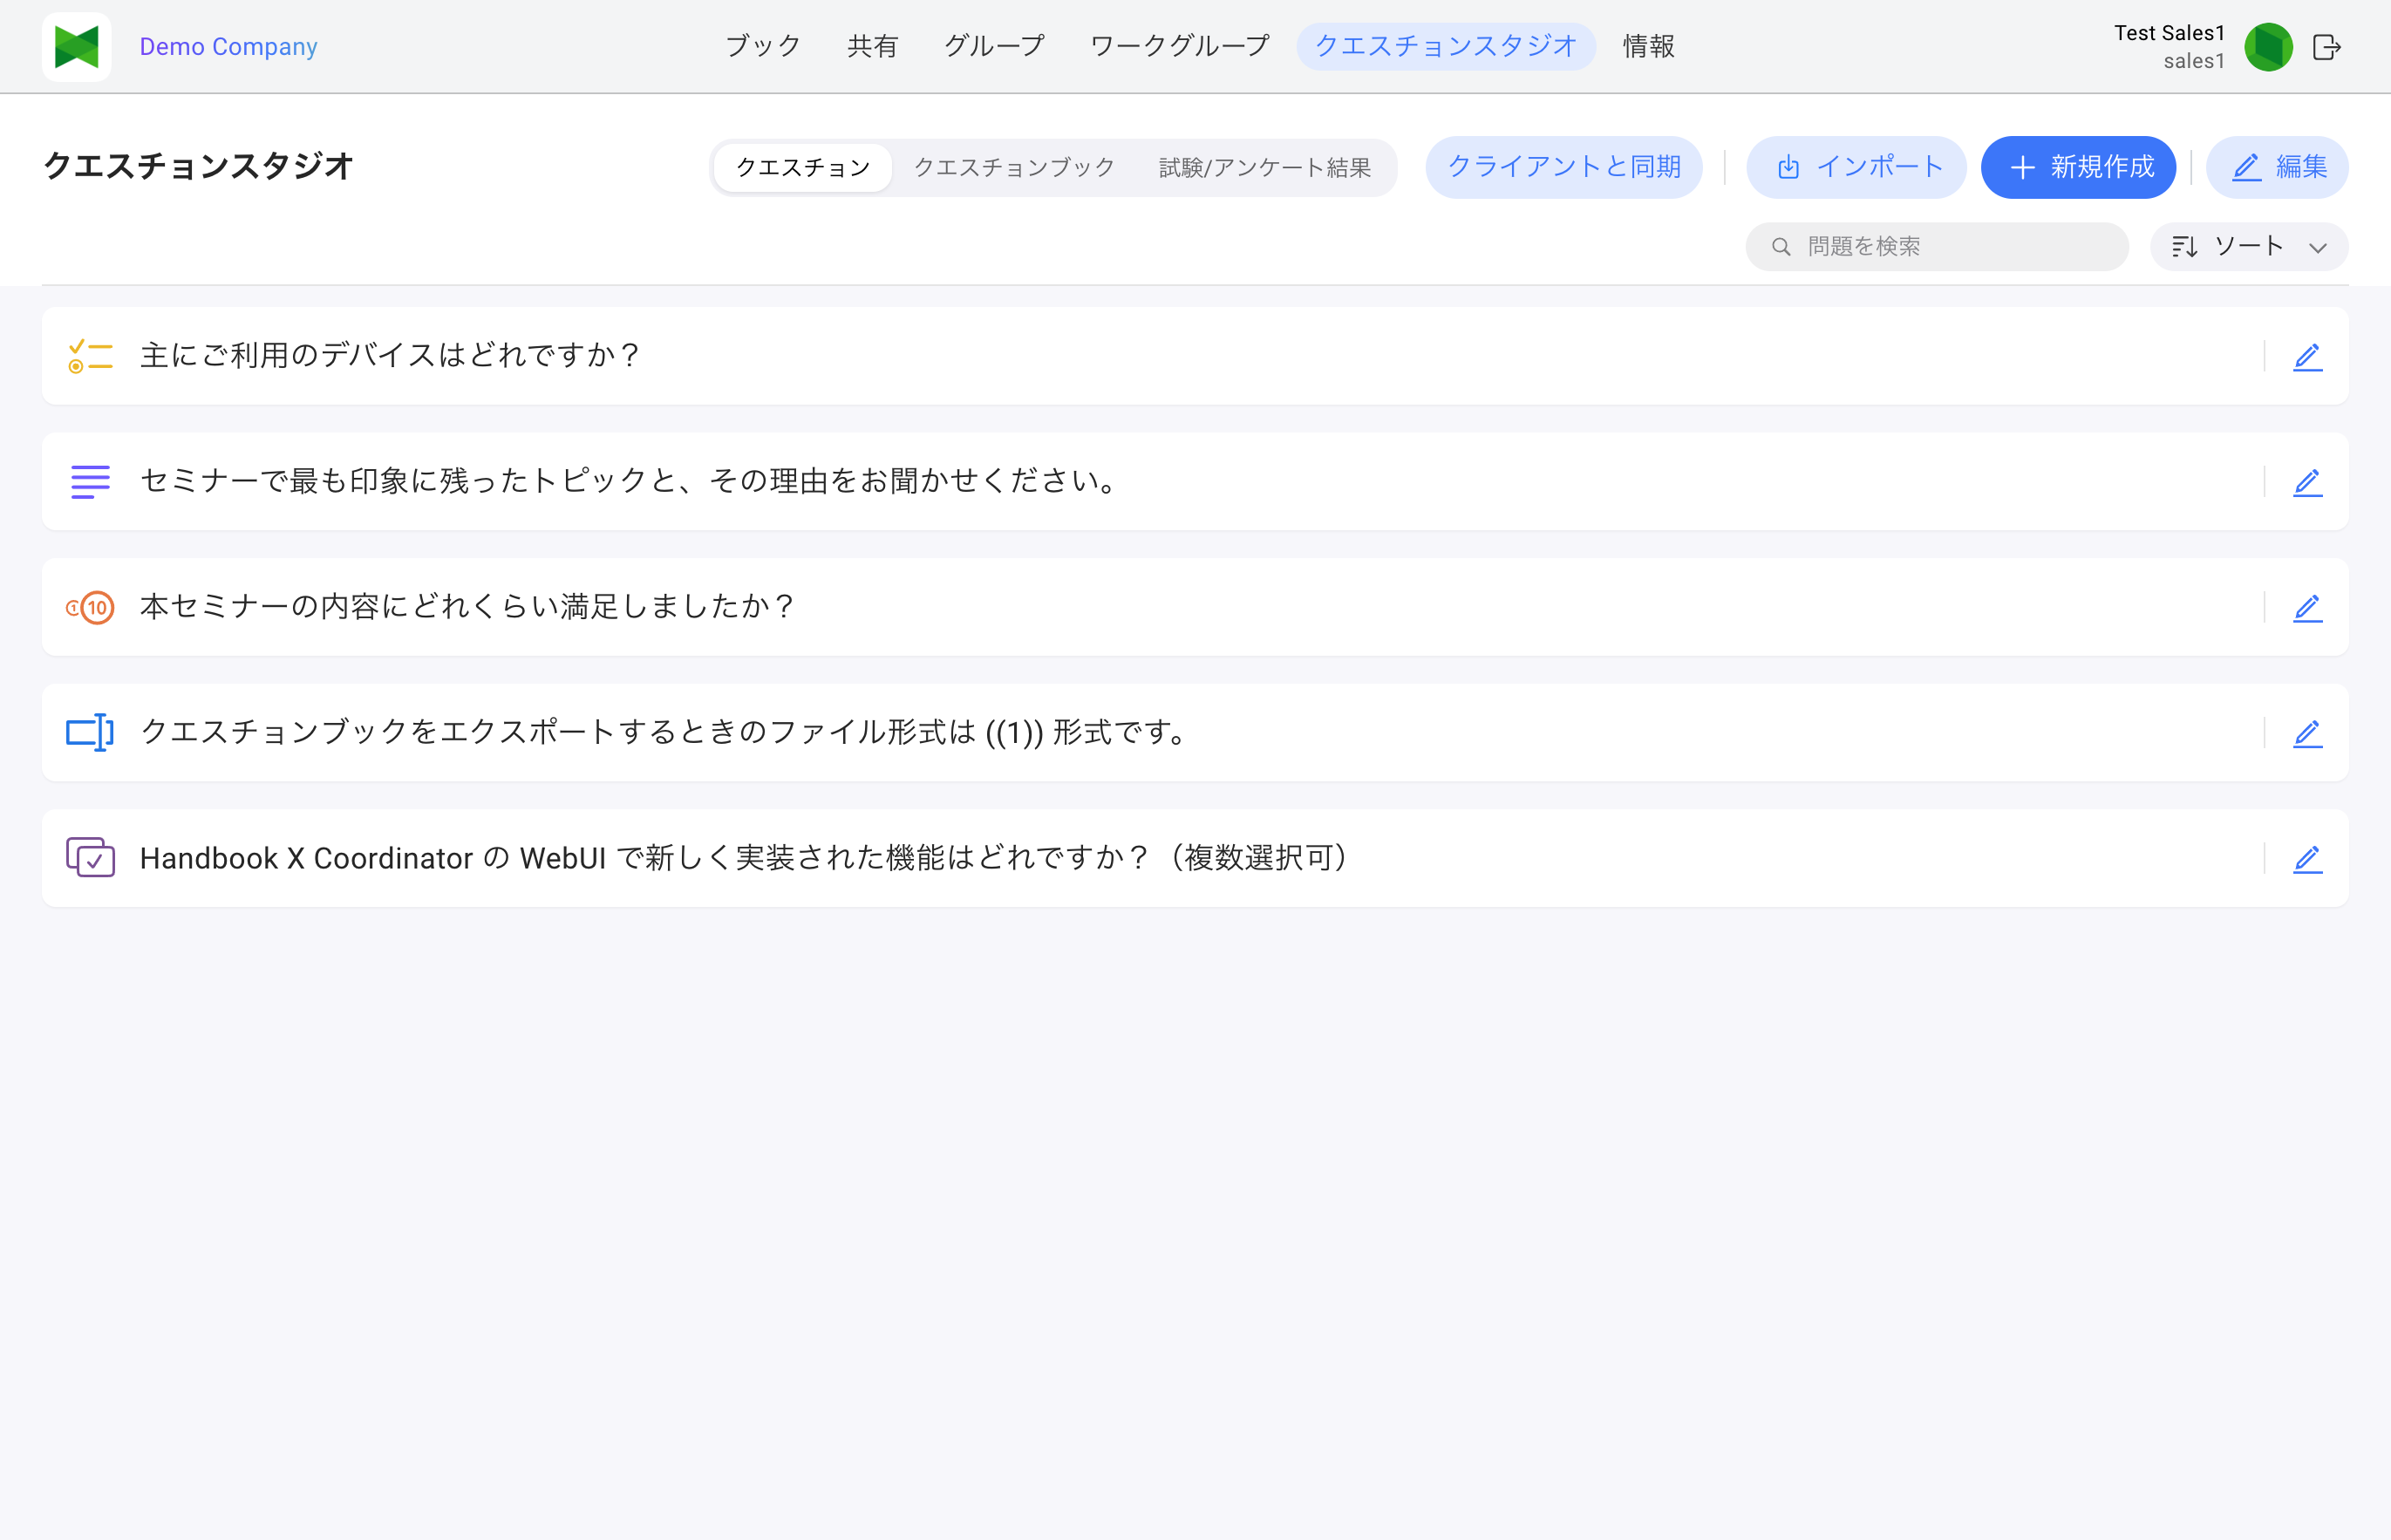Switch to the クエスチョンブック tab

[1014, 167]
